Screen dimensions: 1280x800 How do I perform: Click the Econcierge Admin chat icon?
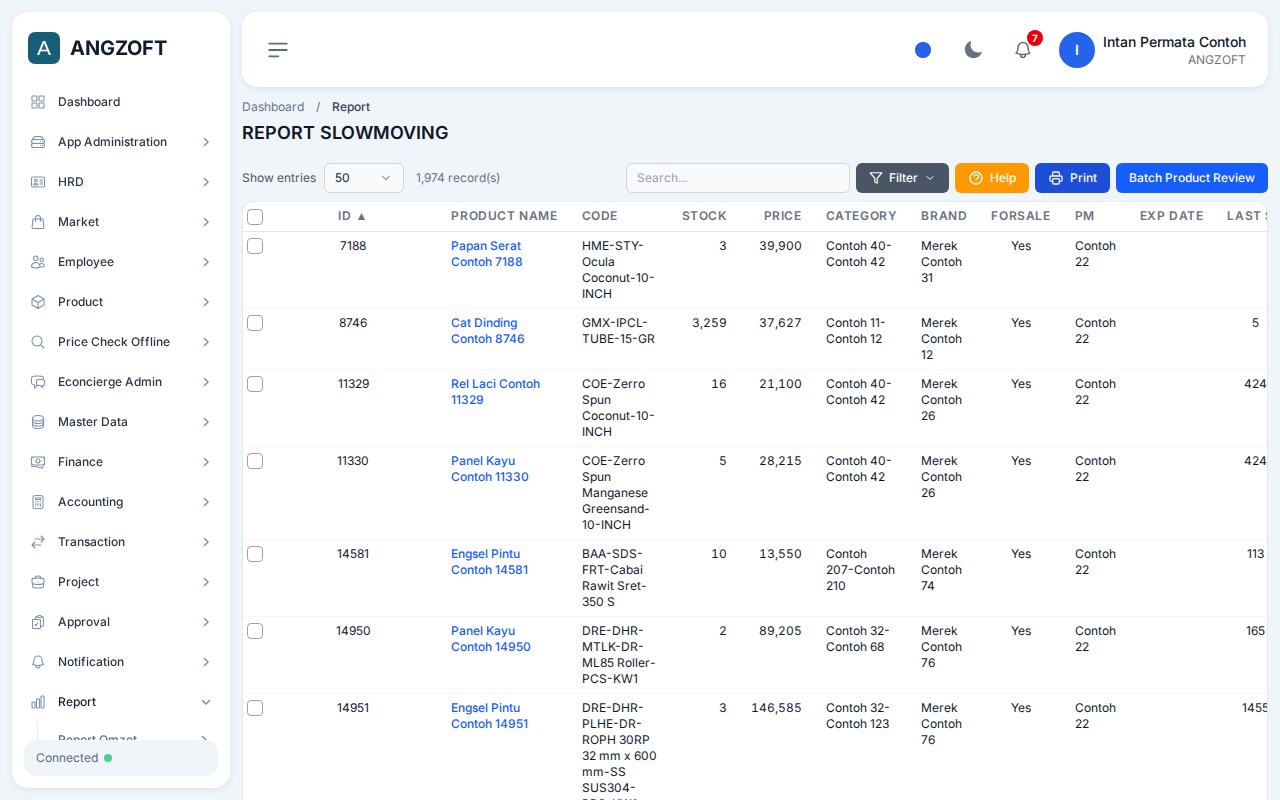[38, 382]
